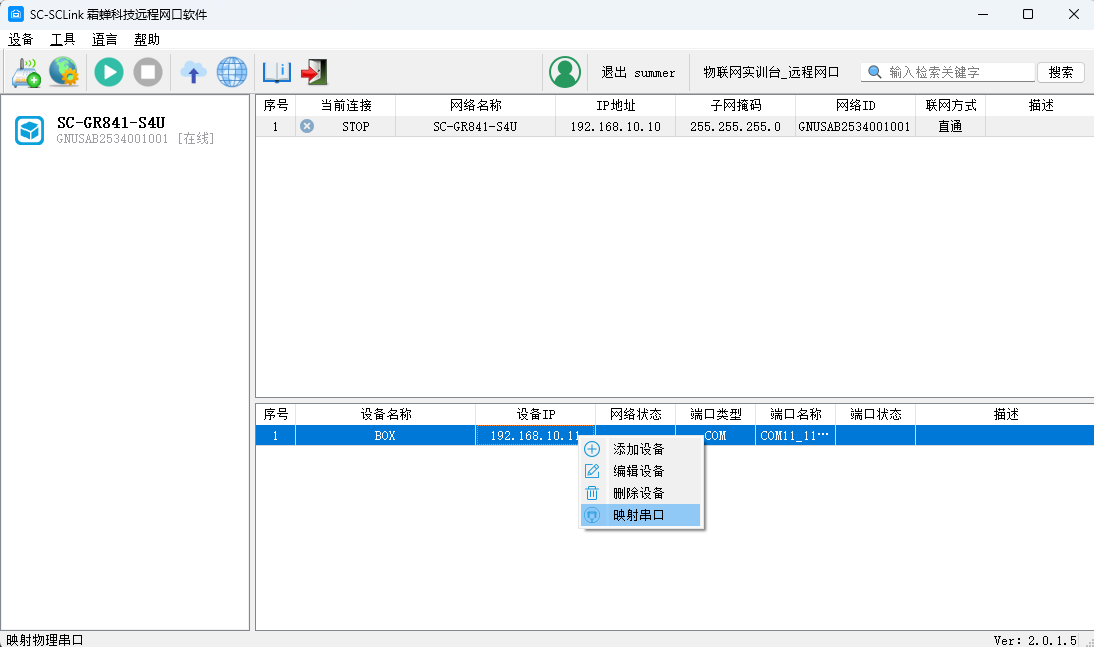Click the blue globe web icon
The image size is (1094, 647).
click(232, 72)
